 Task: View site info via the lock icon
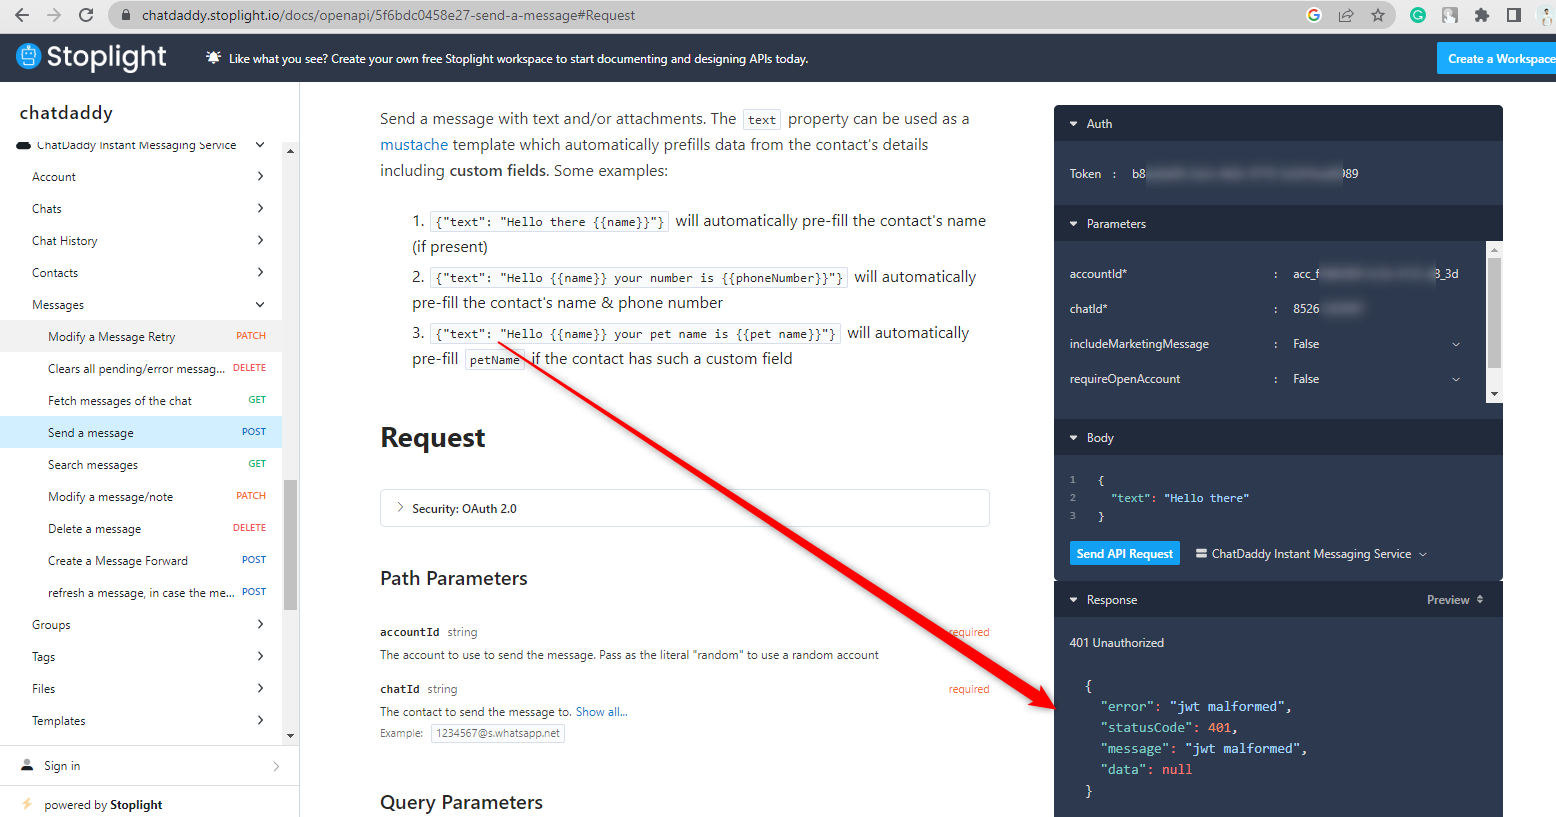(126, 15)
